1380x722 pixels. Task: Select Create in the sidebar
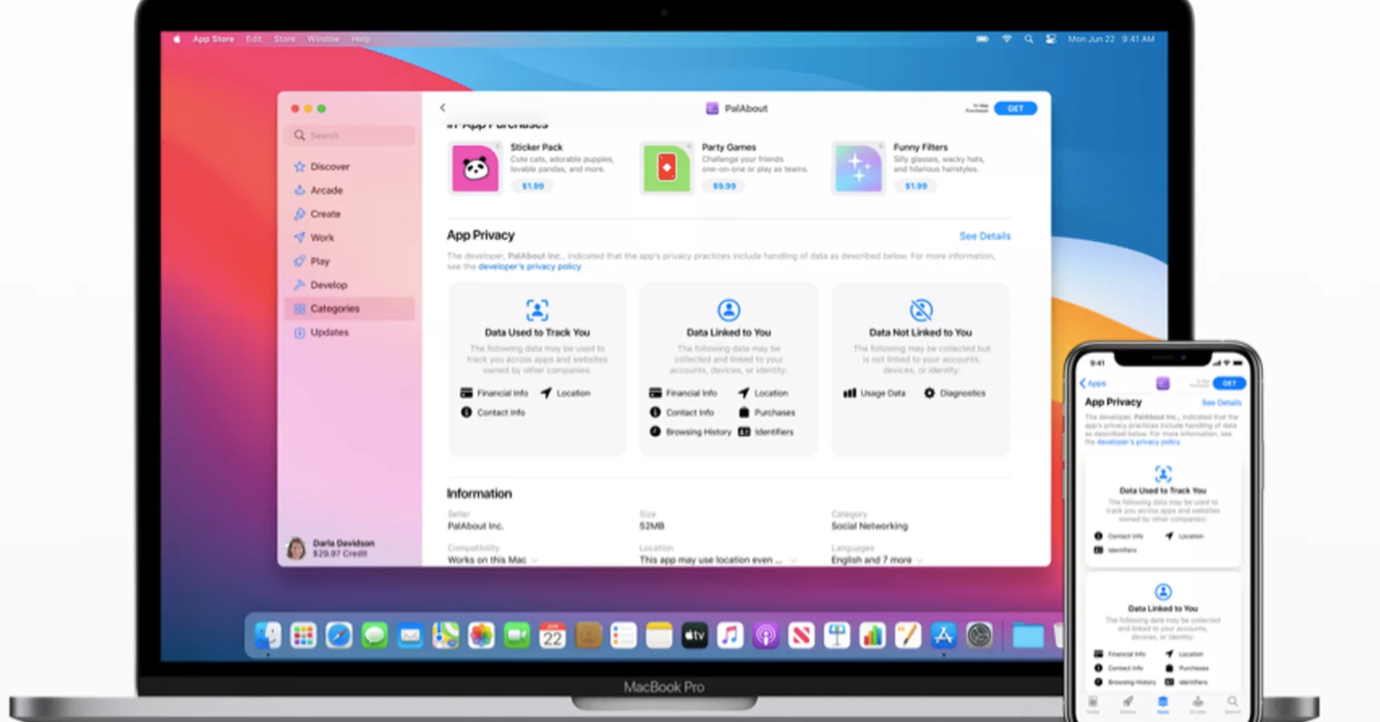(317, 214)
